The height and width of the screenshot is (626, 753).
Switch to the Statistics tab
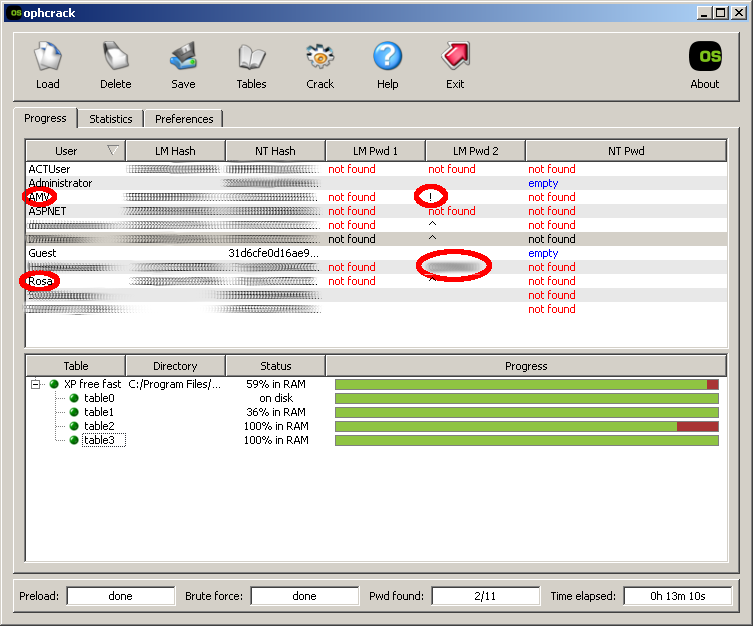point(110,119)
